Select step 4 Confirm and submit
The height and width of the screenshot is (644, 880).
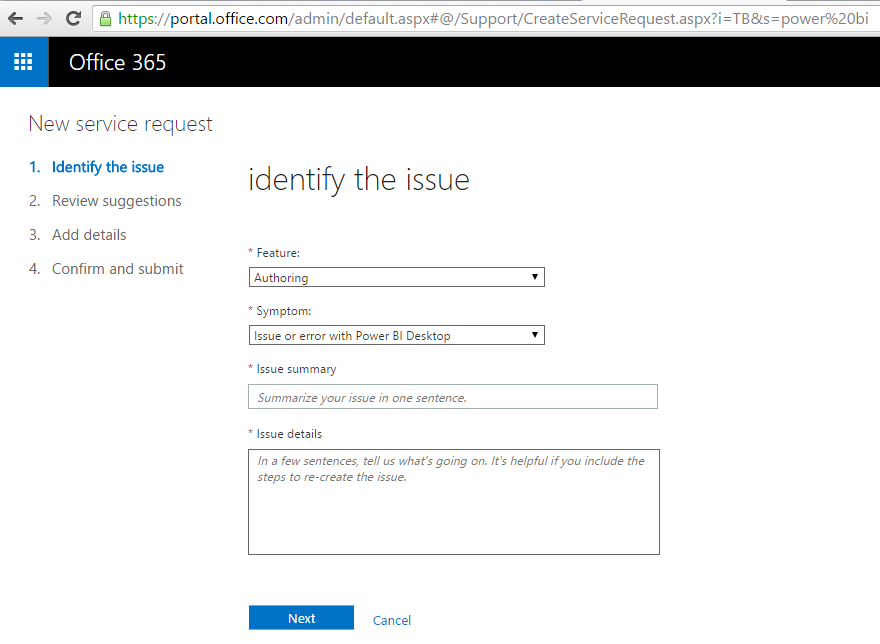(106, 269)
